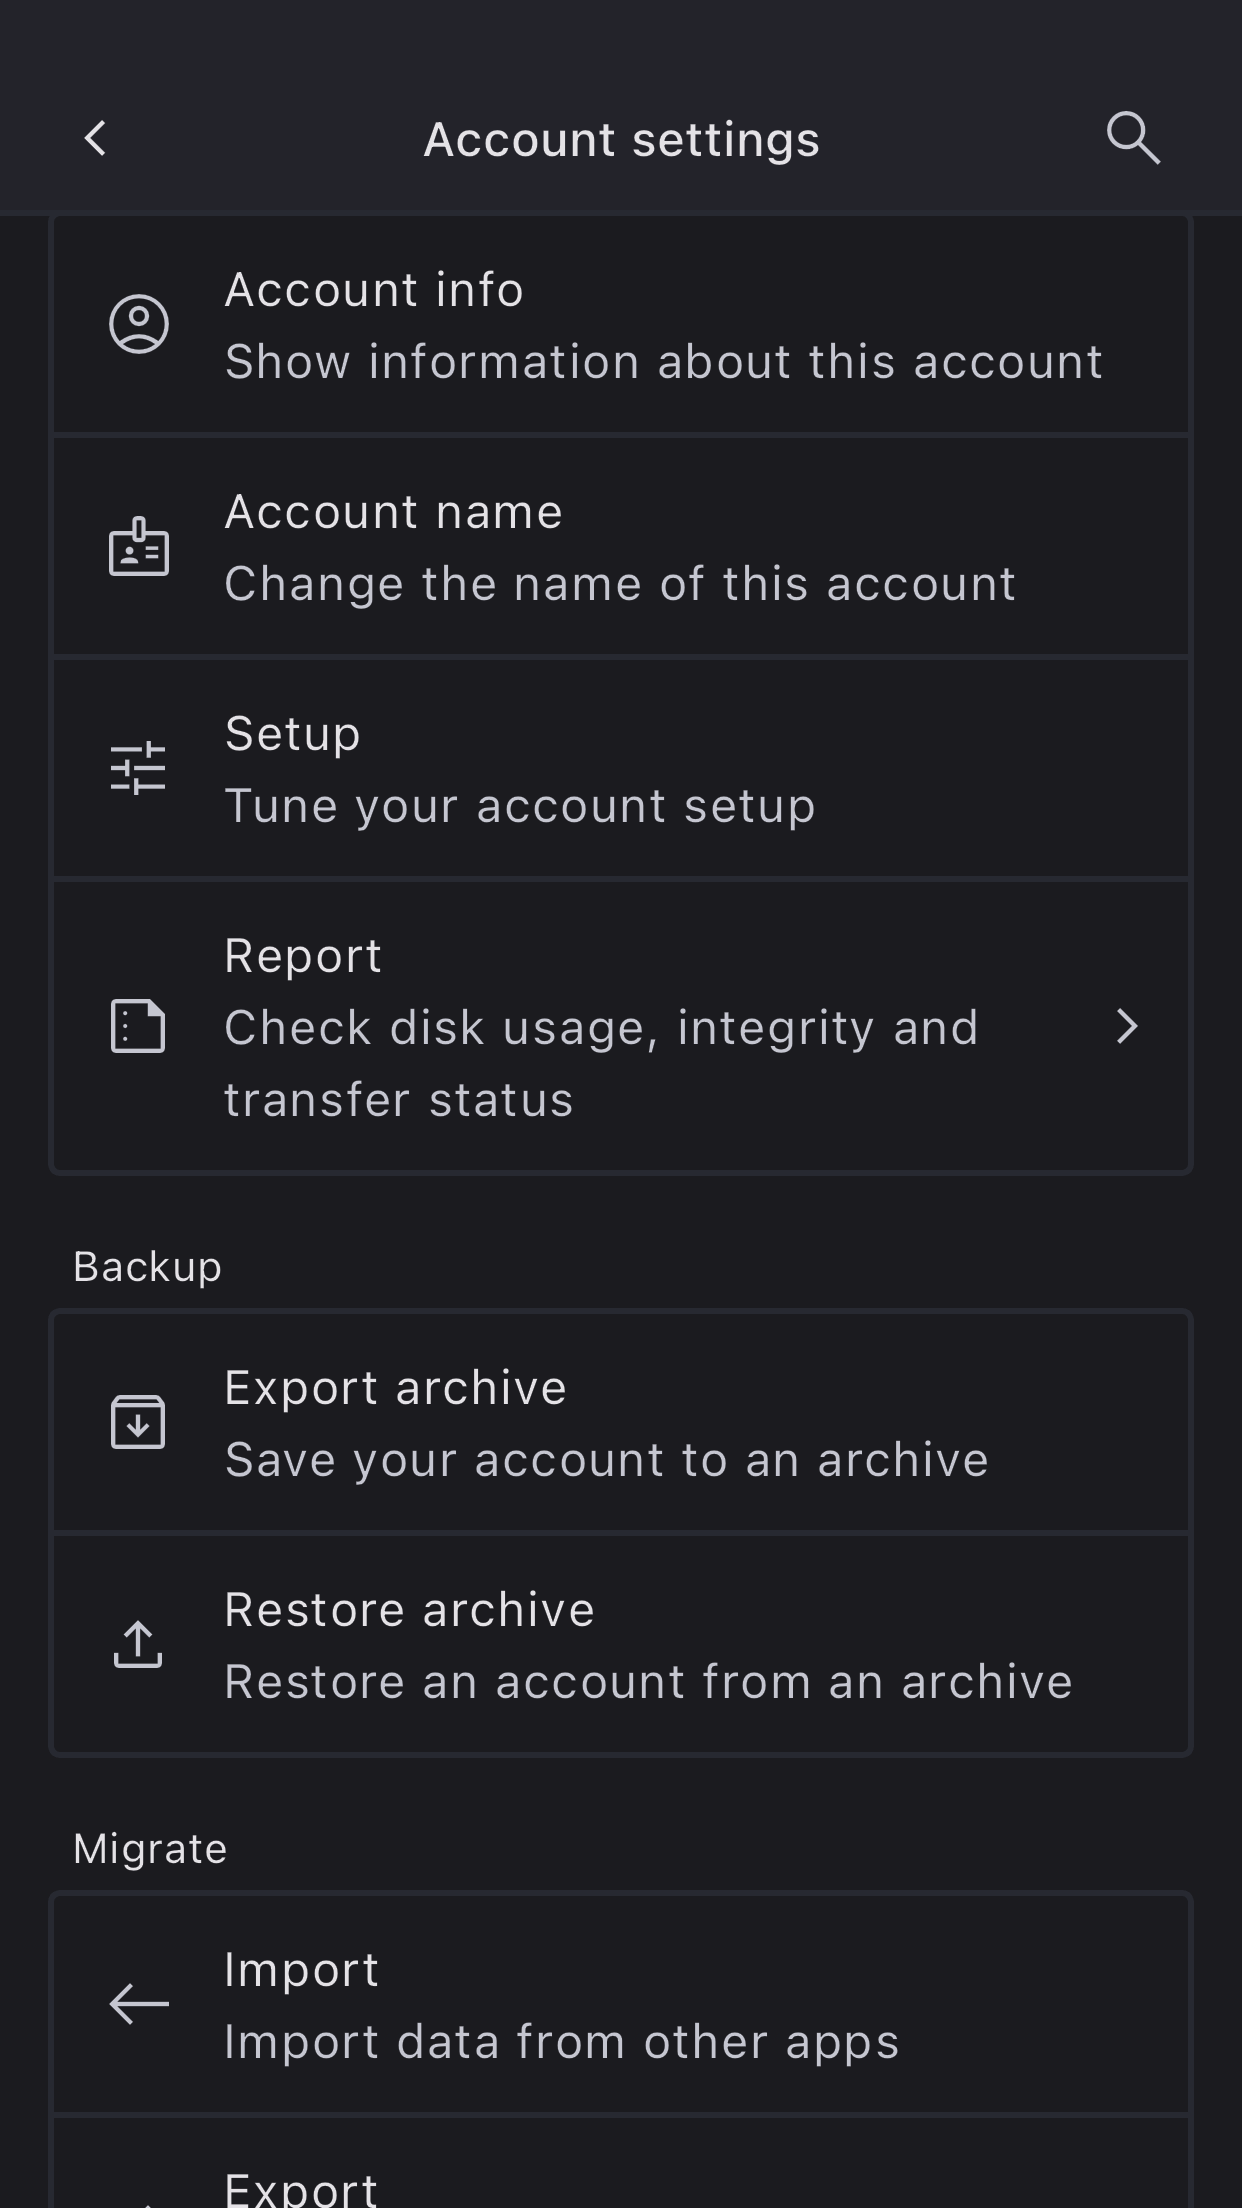This screenshot has height=2208, width=1242.
Task: Click the Account info person icon
Action: [139, 324]
